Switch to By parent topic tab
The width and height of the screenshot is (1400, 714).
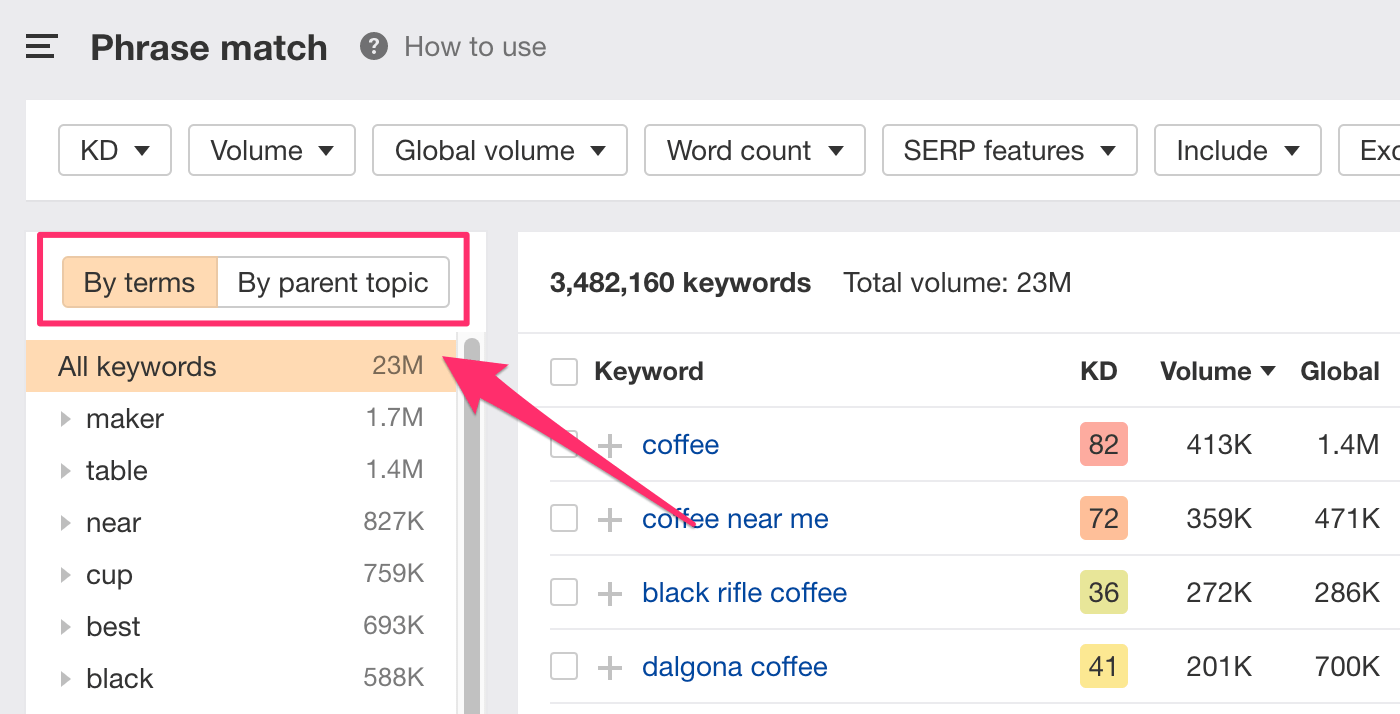[333, 283]
